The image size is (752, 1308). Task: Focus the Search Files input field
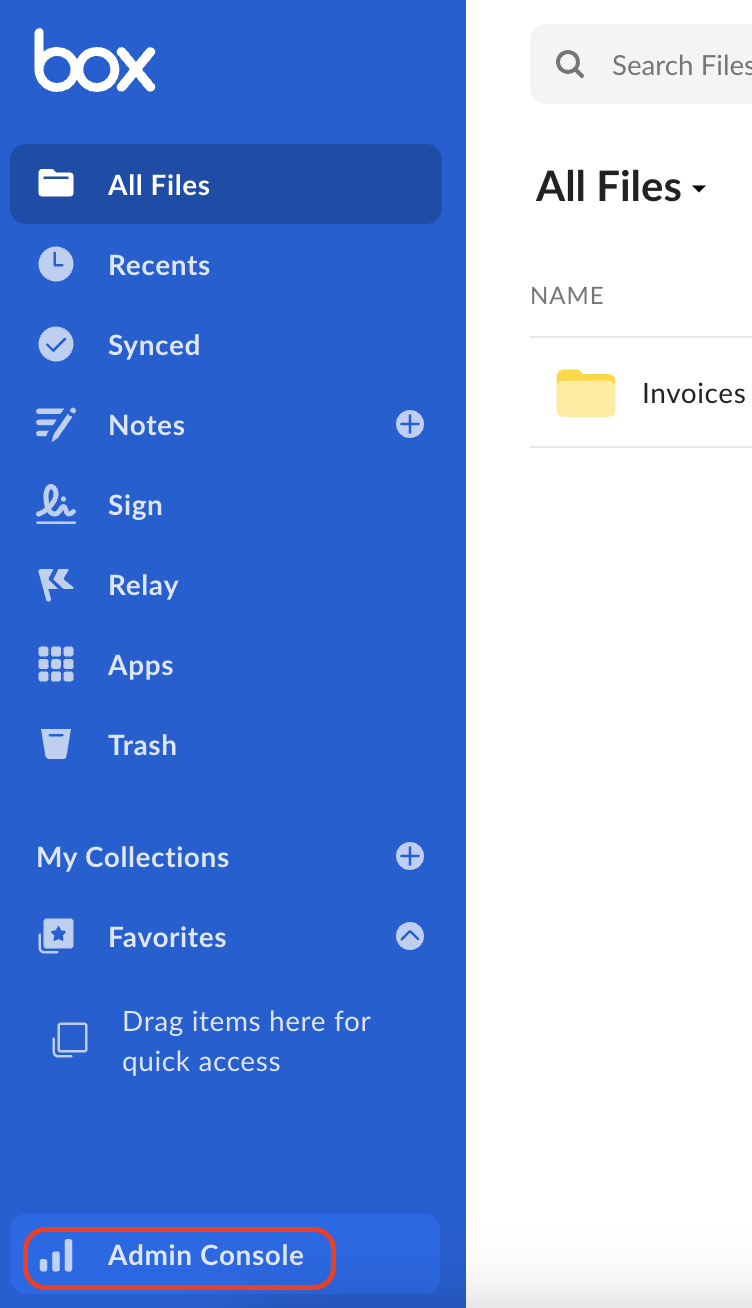tap(680, 65)
